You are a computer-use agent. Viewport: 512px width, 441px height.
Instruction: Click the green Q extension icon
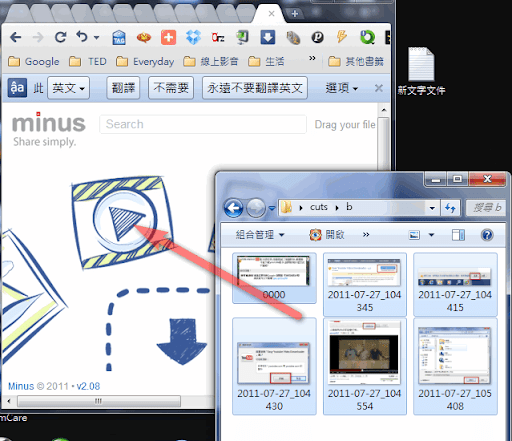[367, 37]
